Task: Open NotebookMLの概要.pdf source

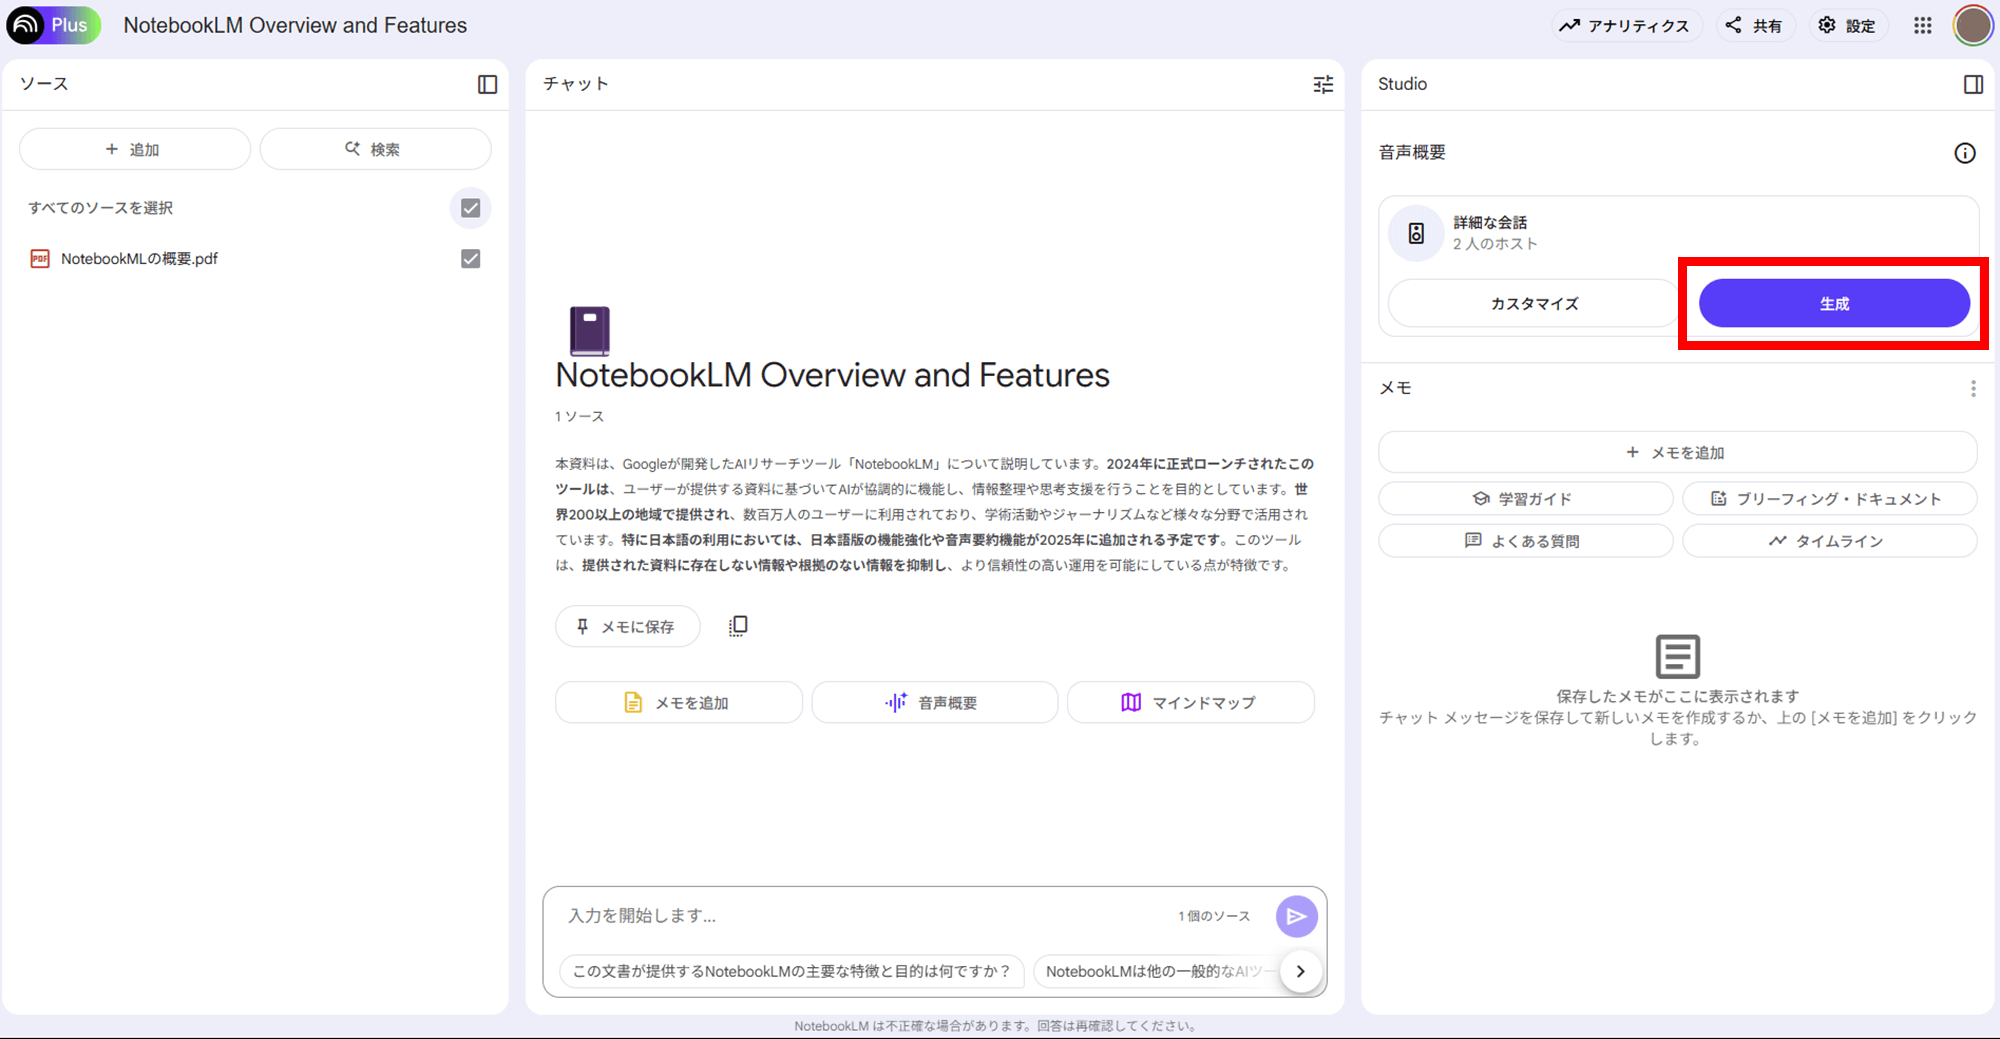Action: point(139,259)
